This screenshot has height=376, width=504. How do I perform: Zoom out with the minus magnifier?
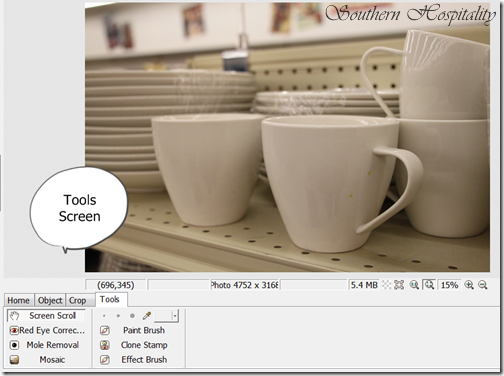point(483,285)
